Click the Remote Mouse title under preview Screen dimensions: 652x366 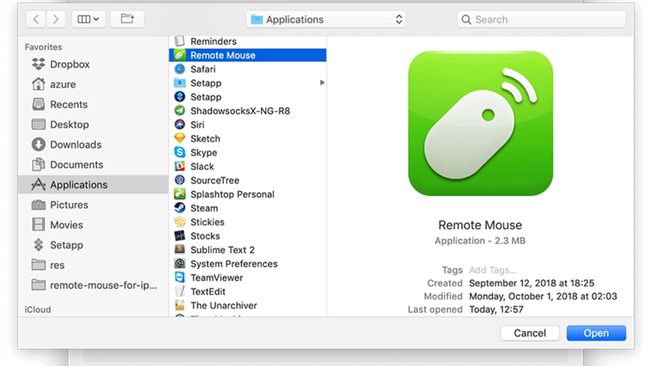click(x=480, y=225)
